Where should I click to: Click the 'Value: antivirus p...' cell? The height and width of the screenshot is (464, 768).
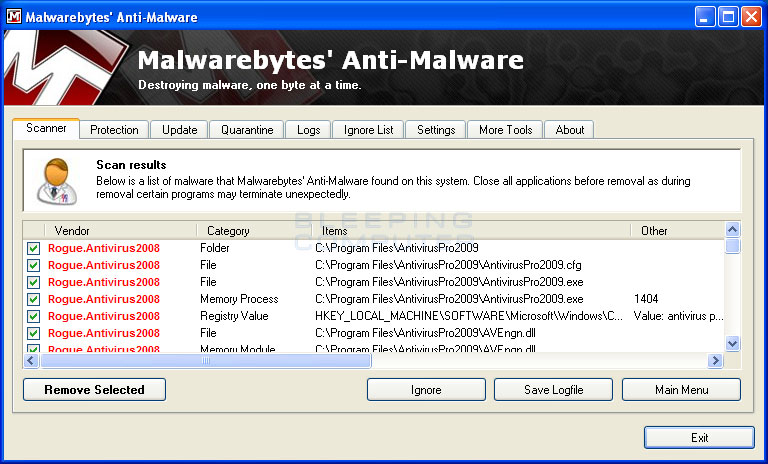click(x=678, y=316)
